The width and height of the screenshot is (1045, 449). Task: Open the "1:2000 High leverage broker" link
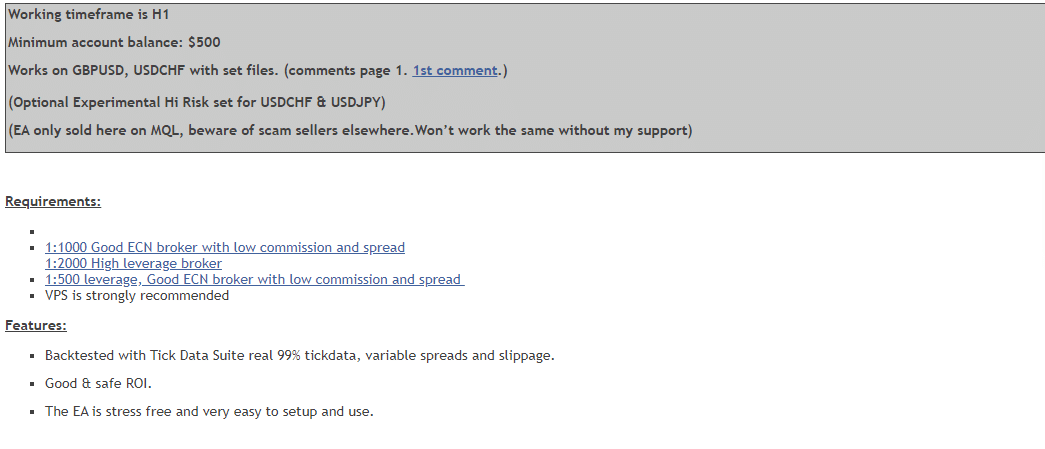tap(133, 263)
